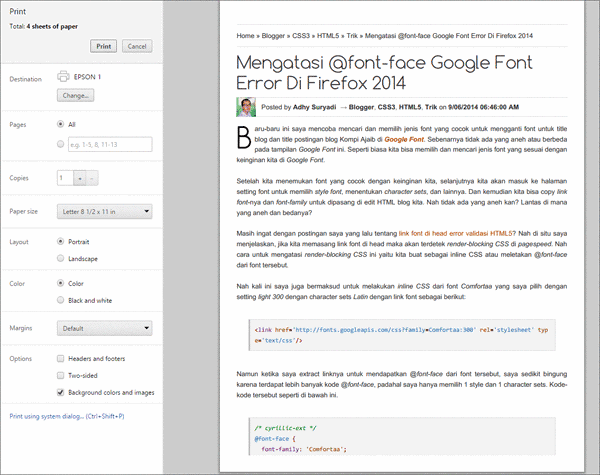Click the article title heading
Image resolution: width=600 pixels, height=475 pixels.
pos(384,72)
